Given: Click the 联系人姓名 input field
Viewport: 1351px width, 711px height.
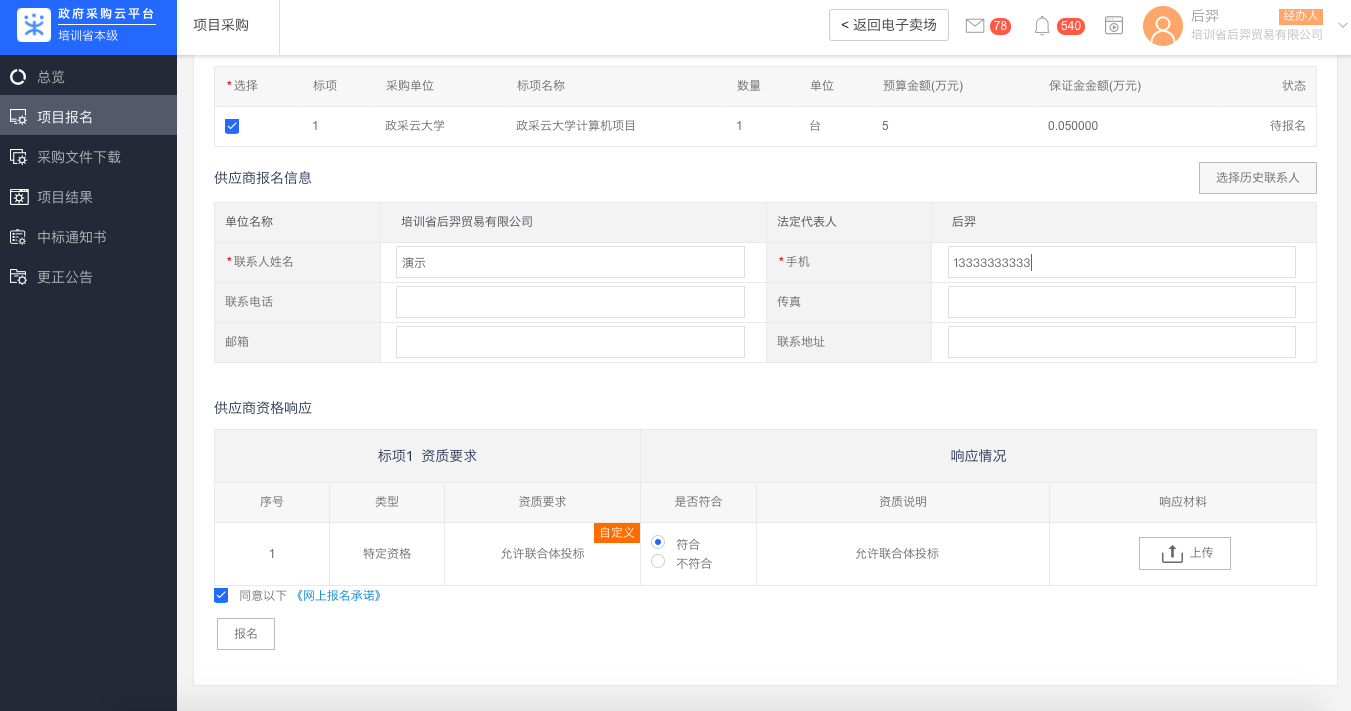Looking at the screenshot, I should click(570, 262).
